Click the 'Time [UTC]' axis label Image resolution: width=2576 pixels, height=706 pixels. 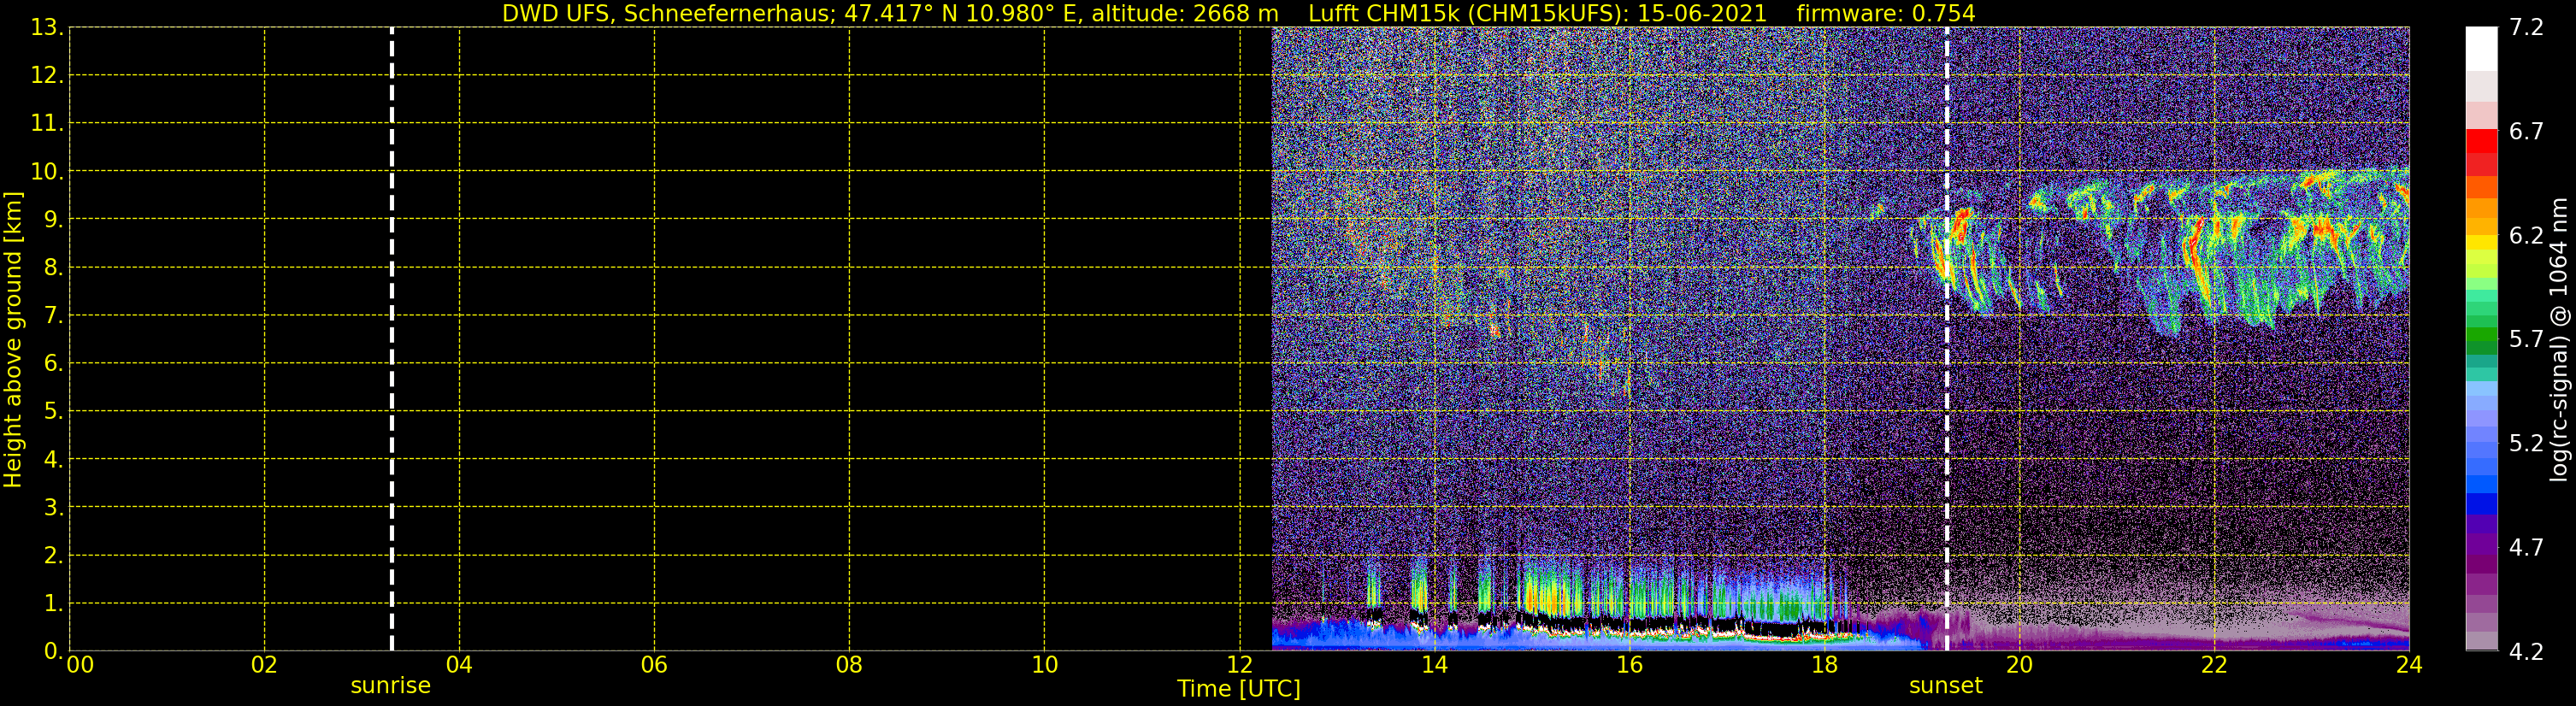point(1239,689)
